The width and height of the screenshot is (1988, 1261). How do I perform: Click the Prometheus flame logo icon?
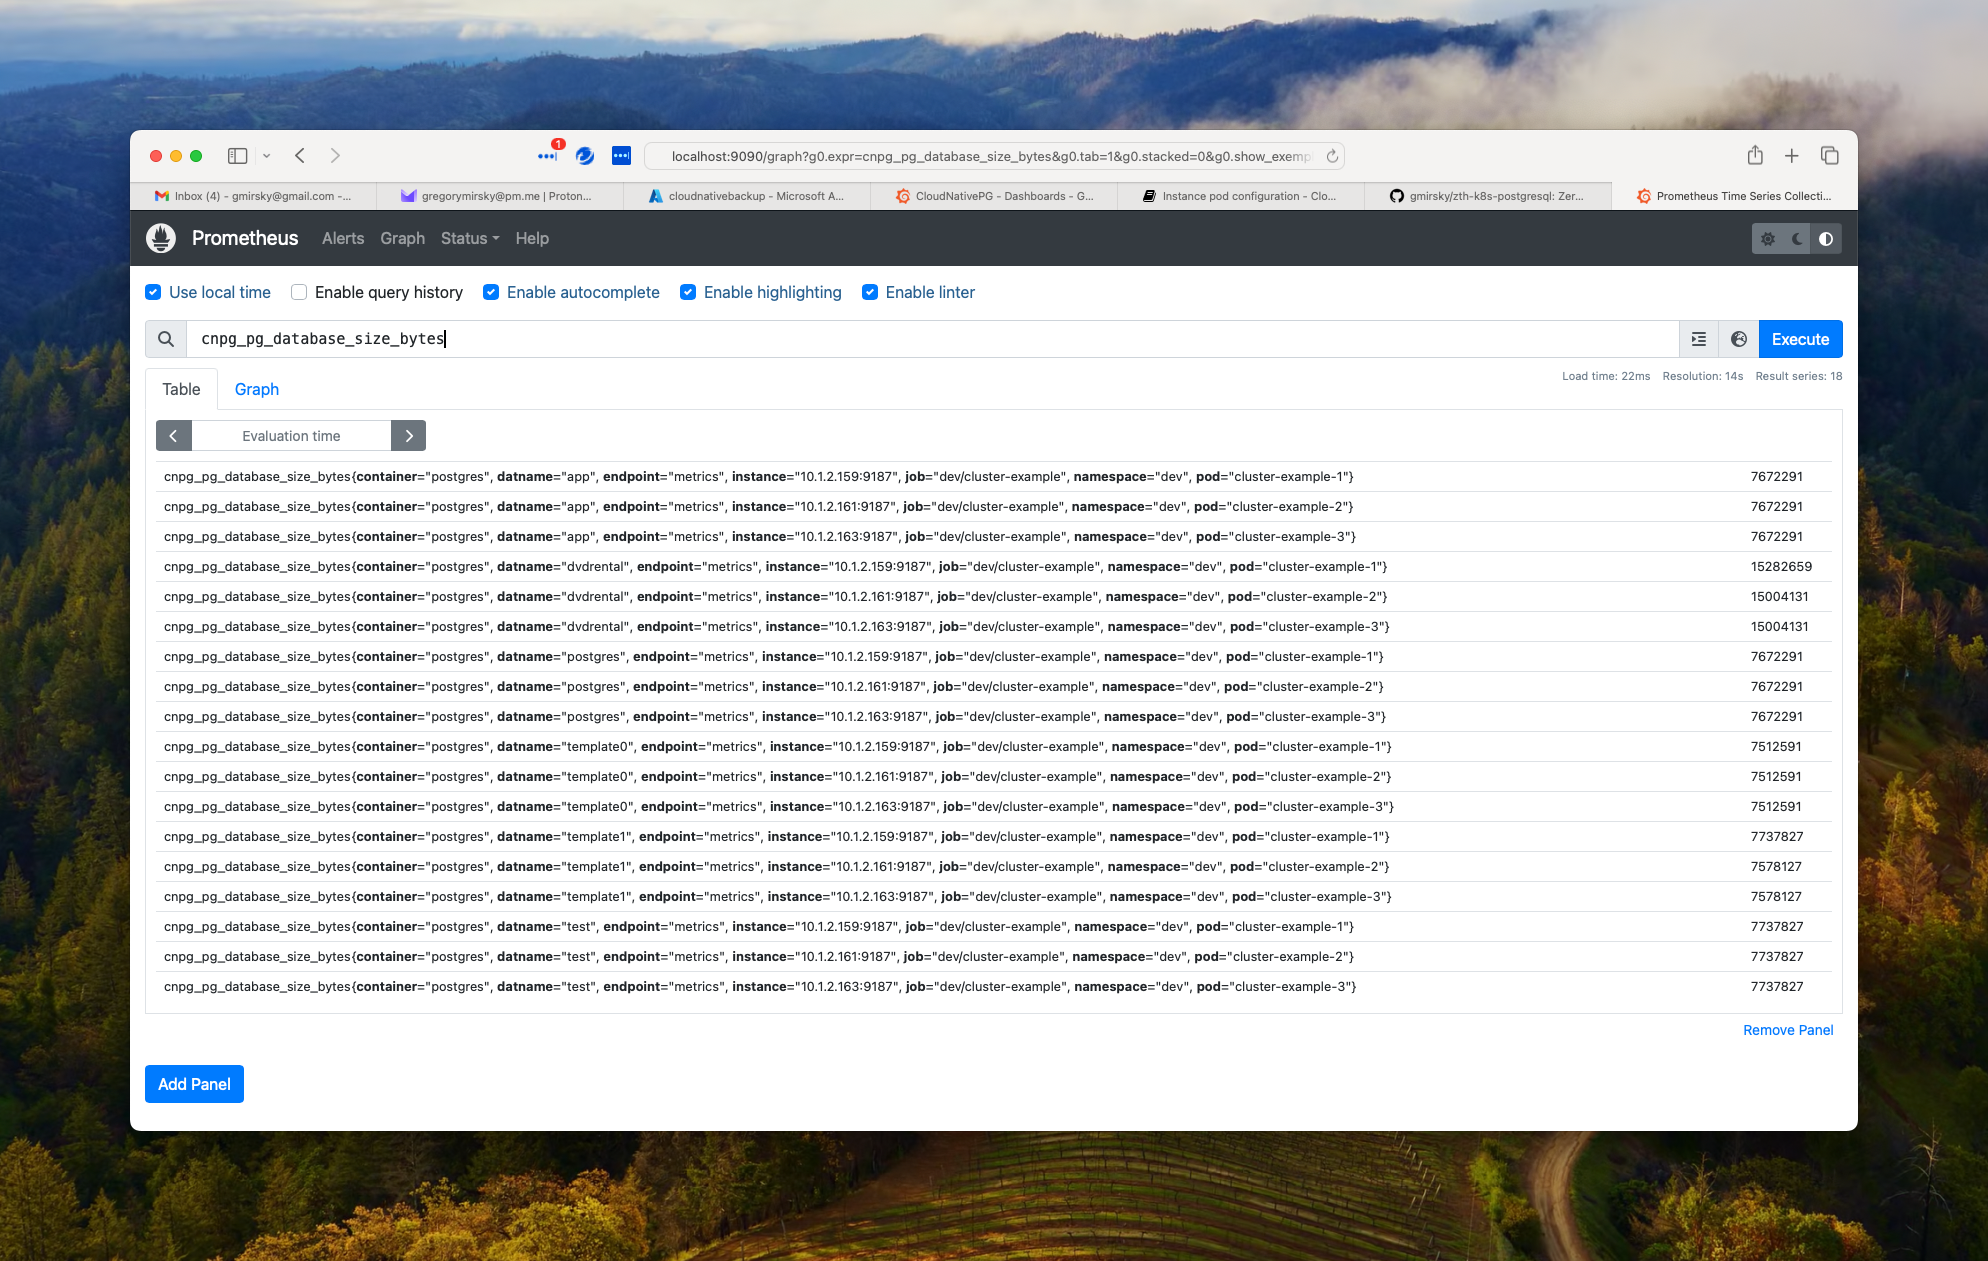pos(161,238)
